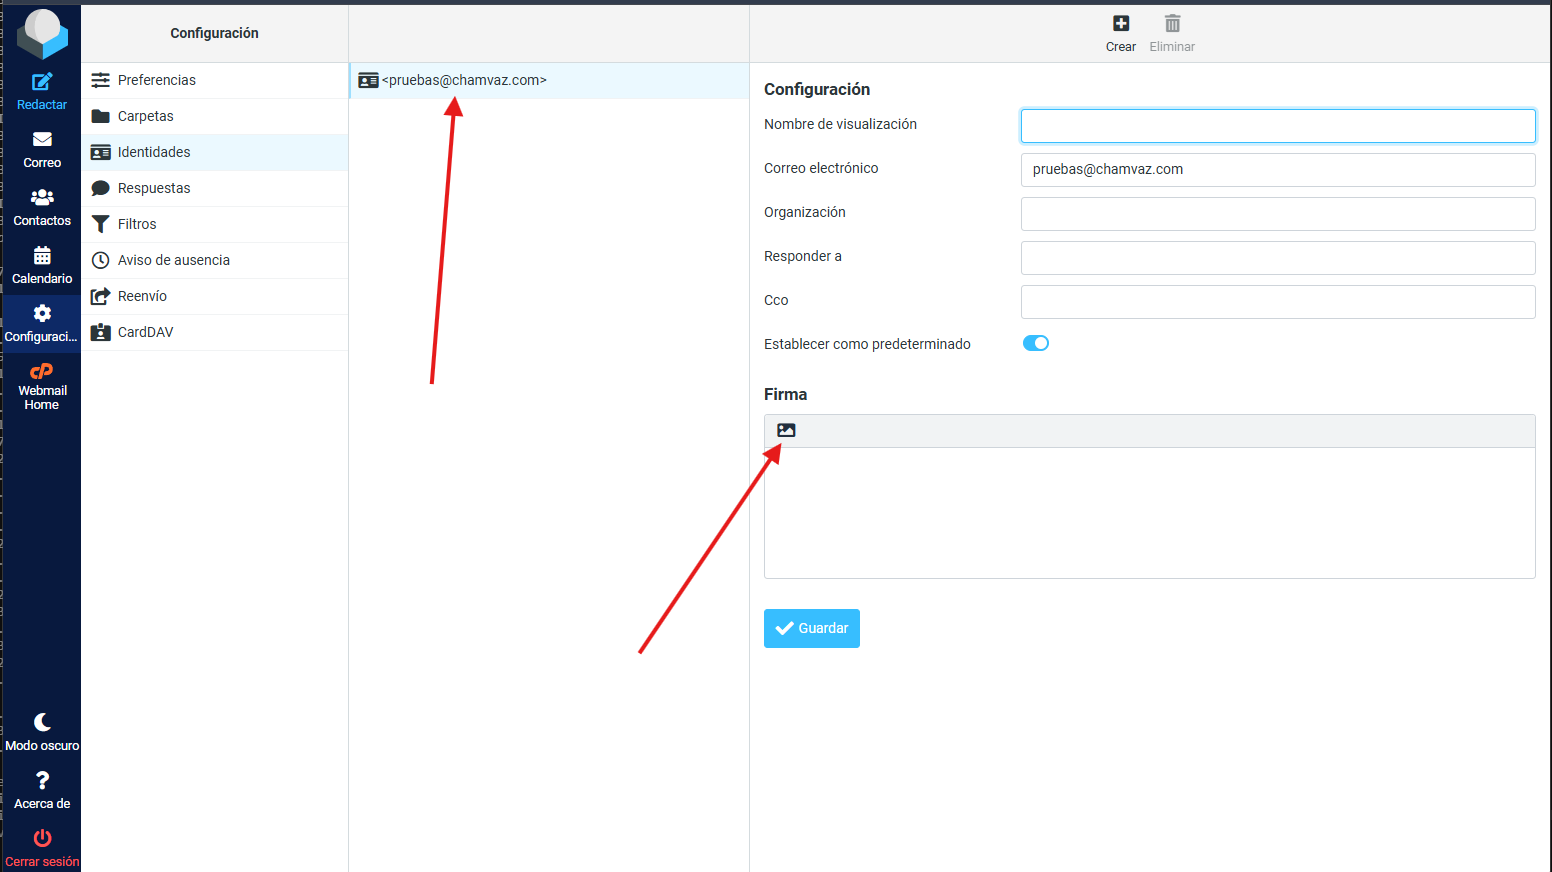Screen dimensions: 1552x872
Task: Insert image in signature editor
Action: click(786, 431)
